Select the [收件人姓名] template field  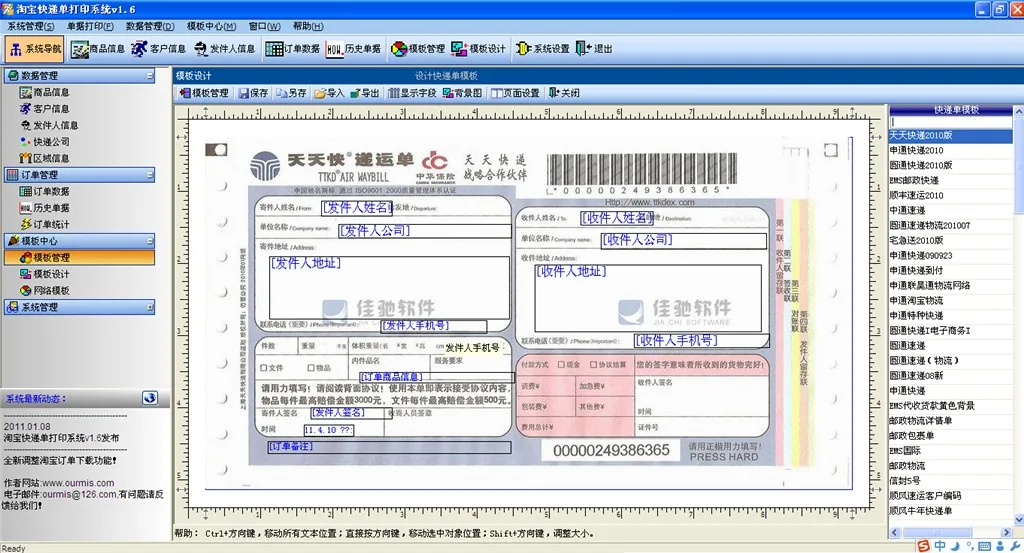(x=616, y=218)
